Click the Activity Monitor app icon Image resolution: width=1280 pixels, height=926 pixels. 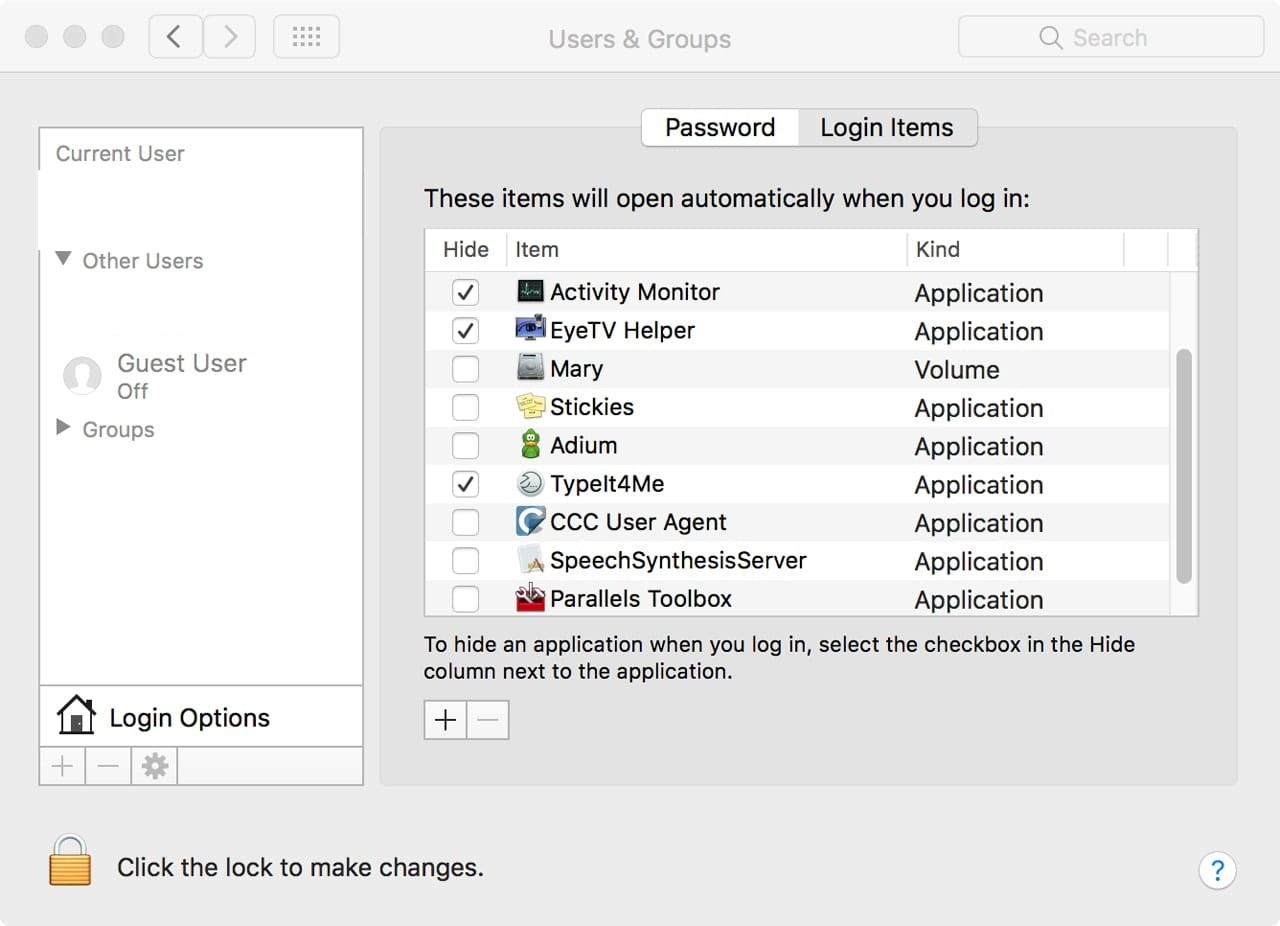[x=529, y=292]
